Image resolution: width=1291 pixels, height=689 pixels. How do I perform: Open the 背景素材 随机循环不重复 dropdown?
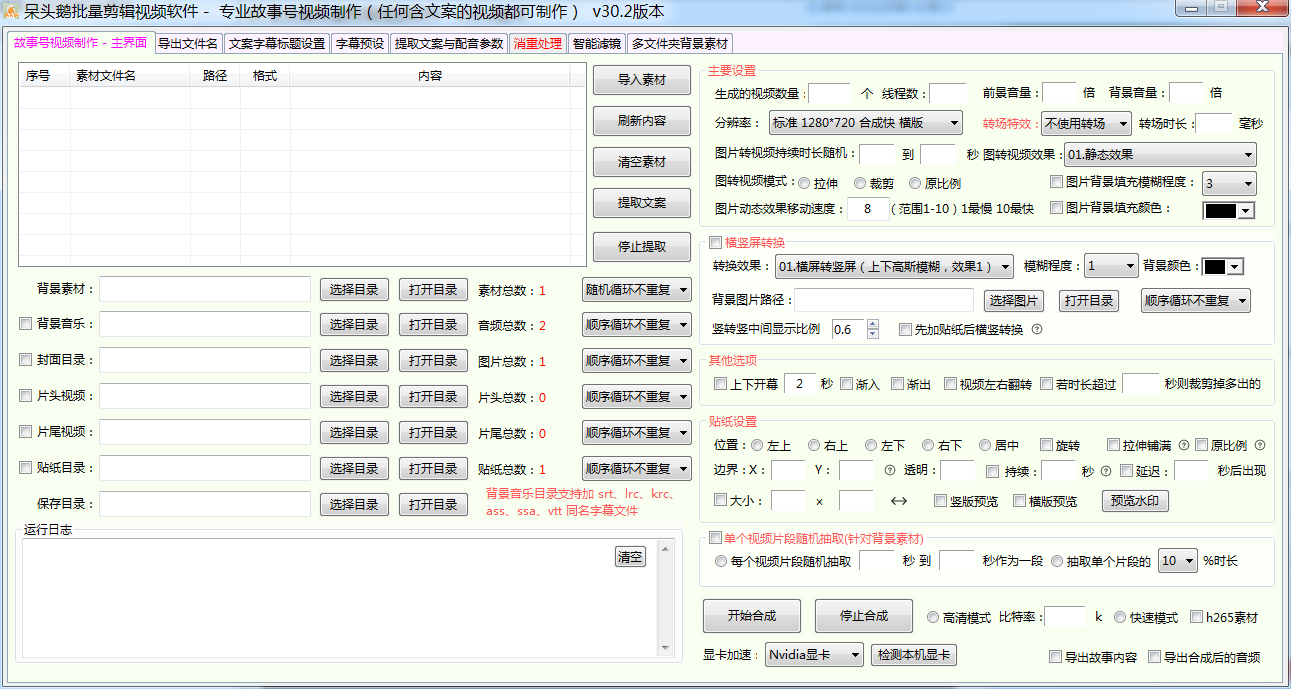point(637,290)
